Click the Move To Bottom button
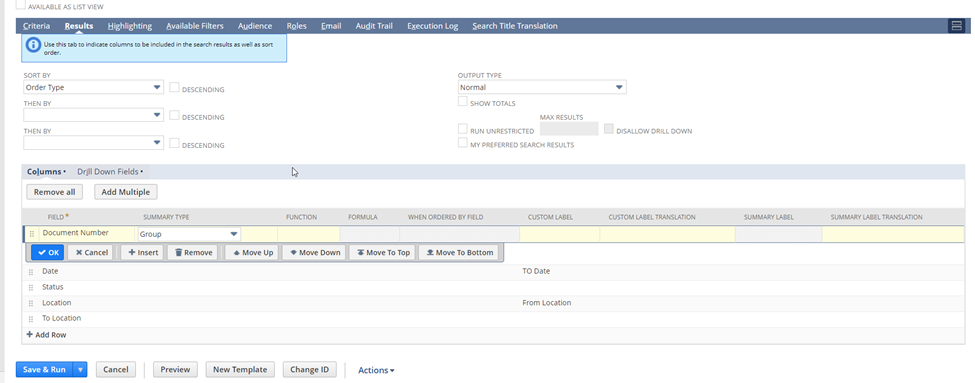975x383 pixels. (x=458, y=252)
